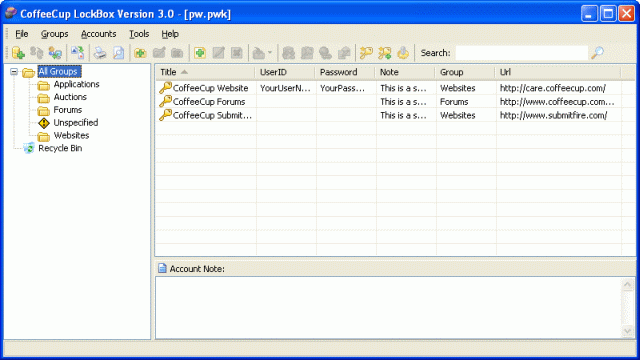Sort by the Group column header
Image resolution: width=640 pixels, height=360 pixels.
click(465, 72)
